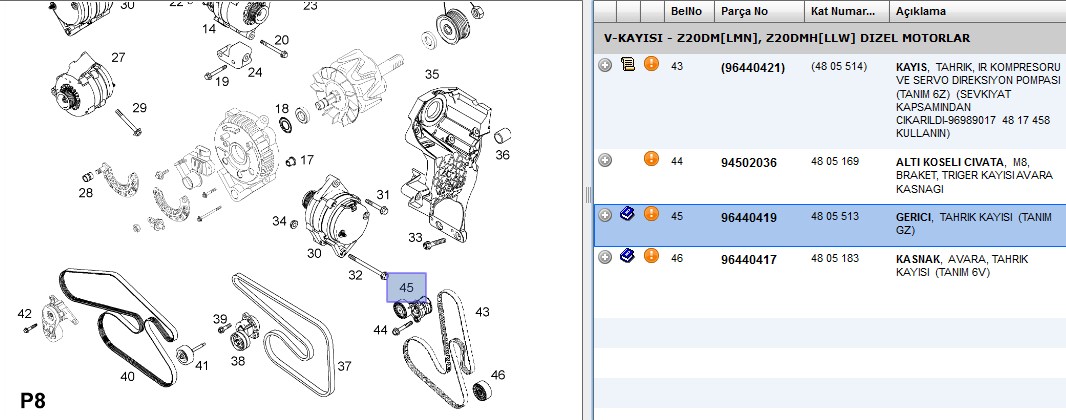Click catalog number 48 05 183
Screen dimensions: 1066x420
pyautogui.click(x=835, y=258)
